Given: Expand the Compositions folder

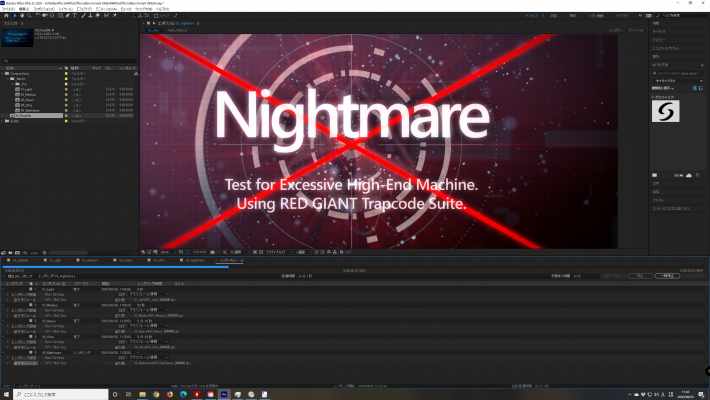Looking at the screenshot, I should point(4,73).
